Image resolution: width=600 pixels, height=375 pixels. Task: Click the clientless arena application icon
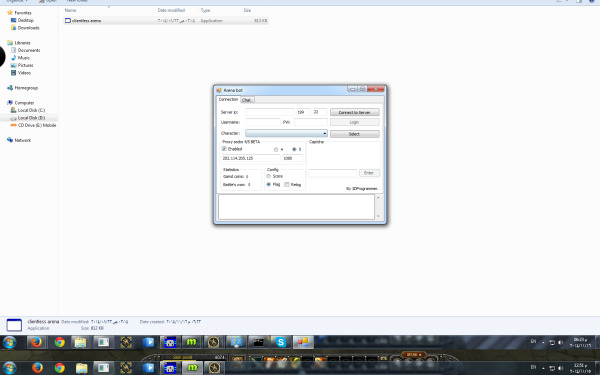68,21
